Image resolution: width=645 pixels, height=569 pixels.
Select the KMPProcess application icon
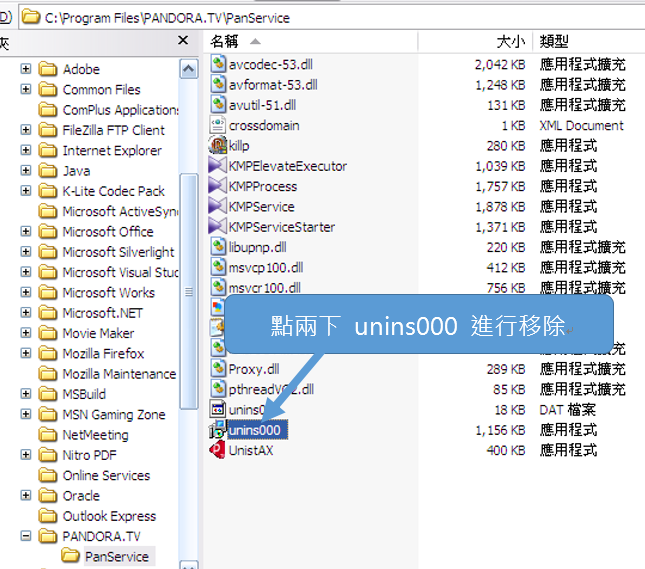[x=218, y=186]
